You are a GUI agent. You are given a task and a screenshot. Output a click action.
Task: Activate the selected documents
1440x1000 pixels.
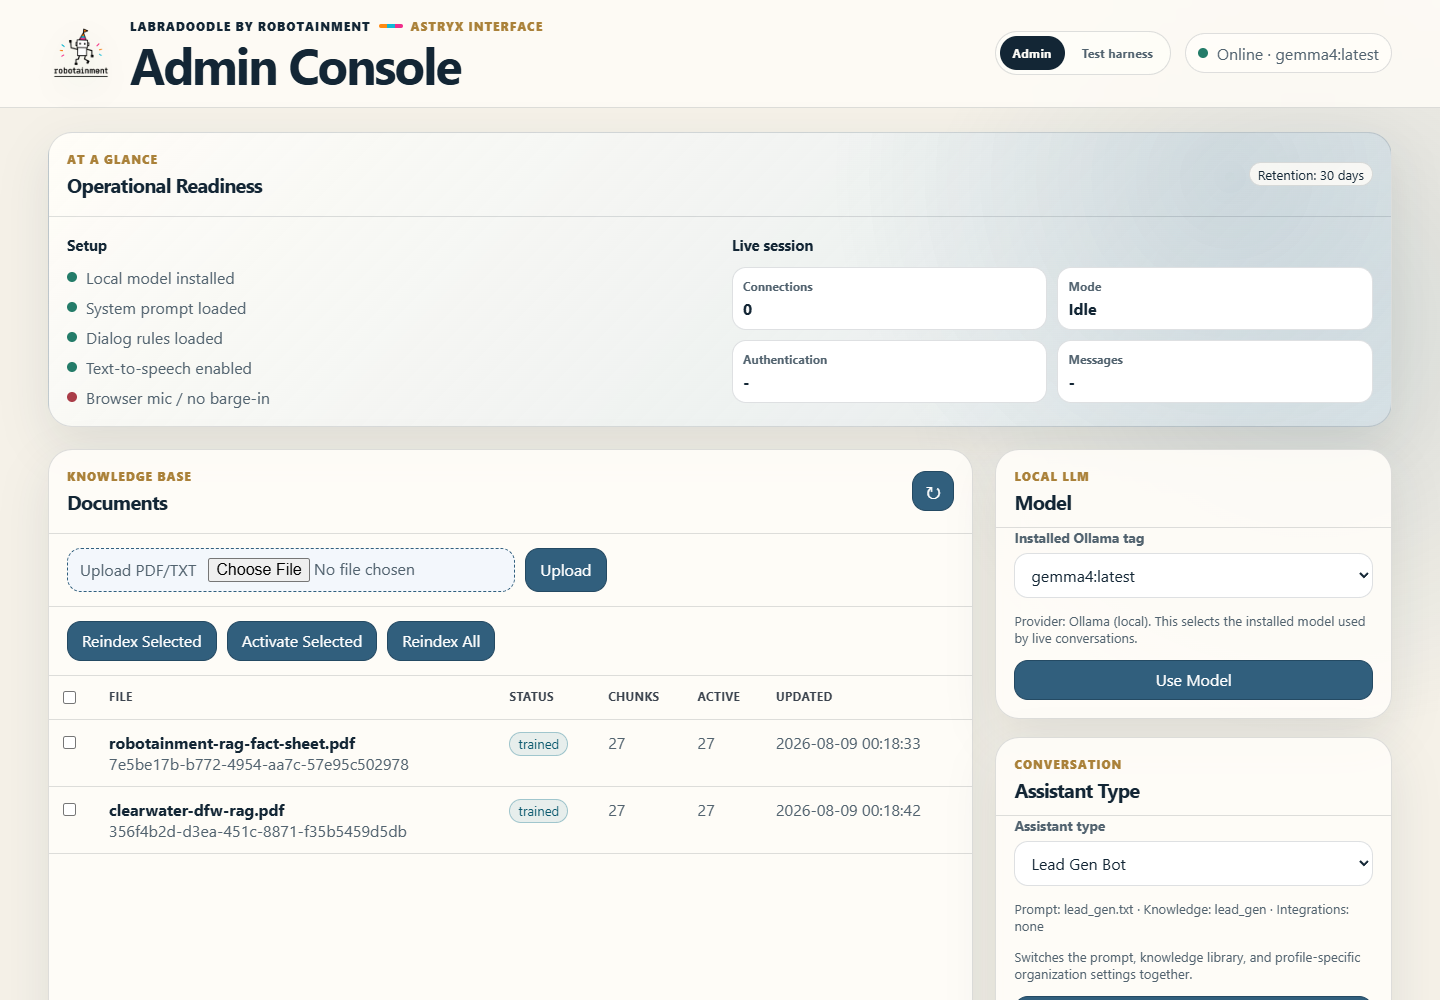(x=302, y=641)
